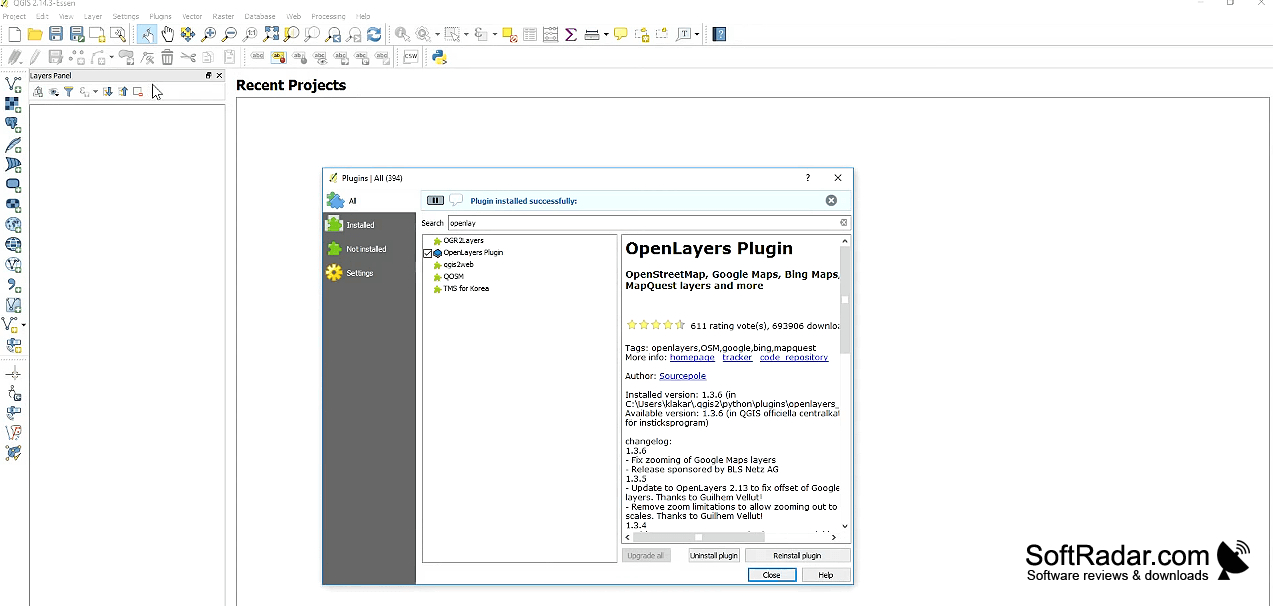Expand the select features dropdown arrow
1273x606 pixels.
pyautogui.click(x=466, y=34)
